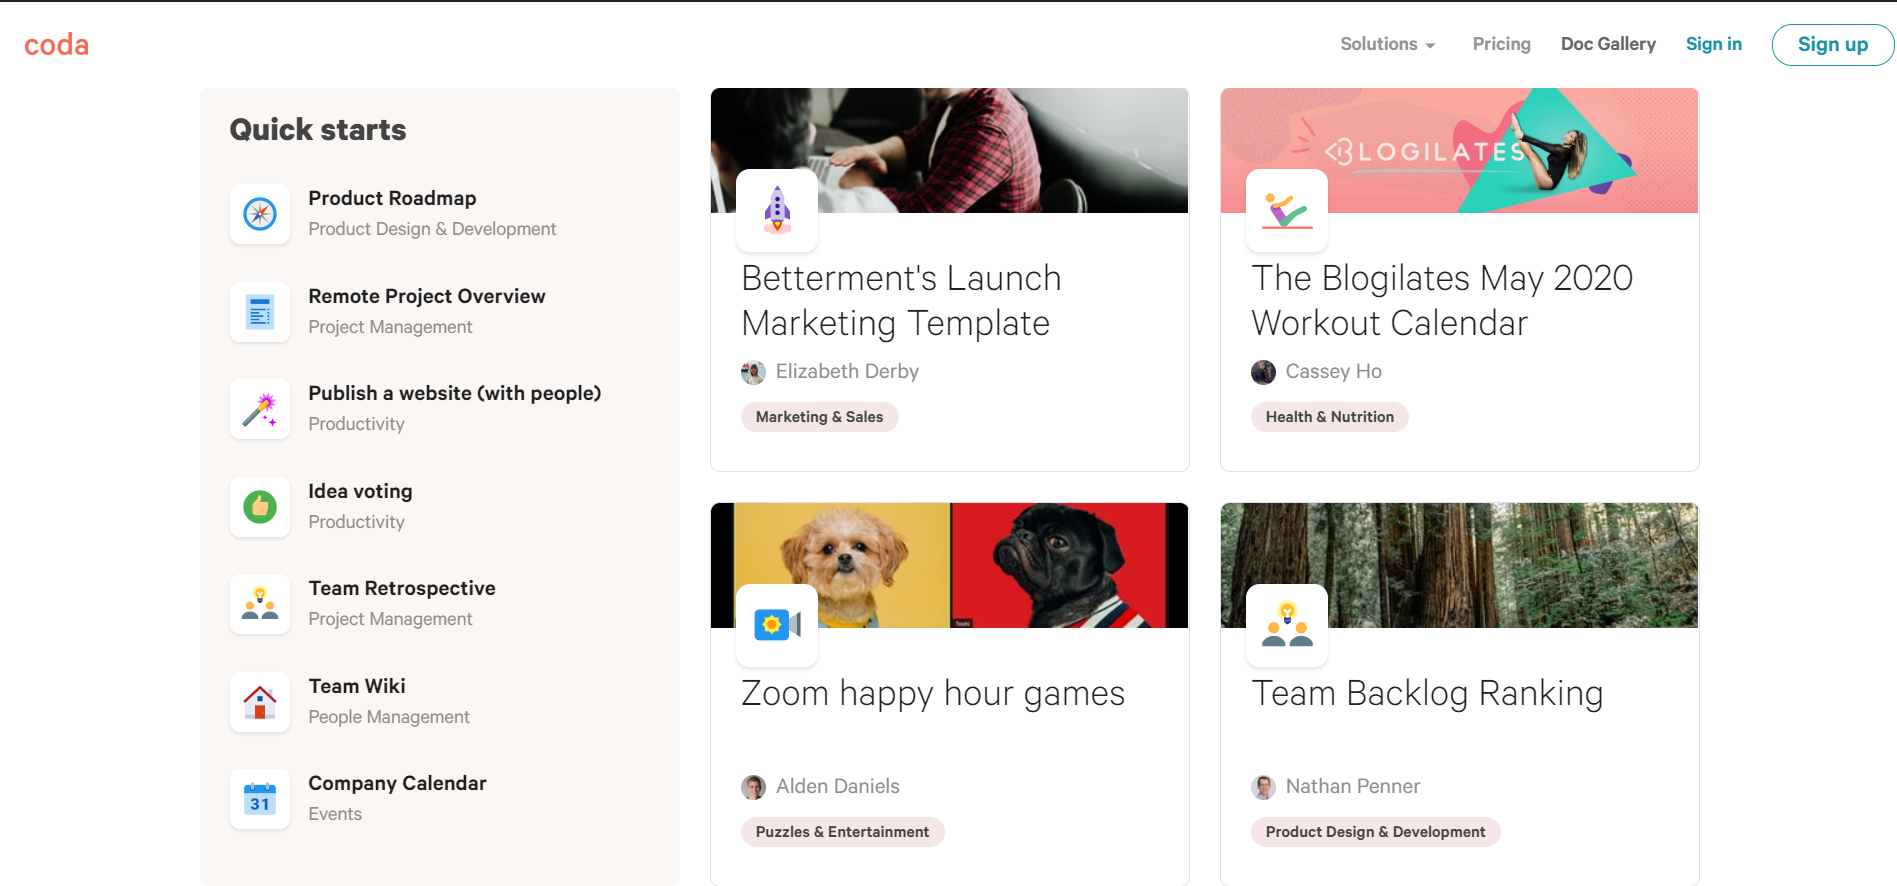Click Alden Daniels' avatar

pyautogui.click(x=753, y=787)
